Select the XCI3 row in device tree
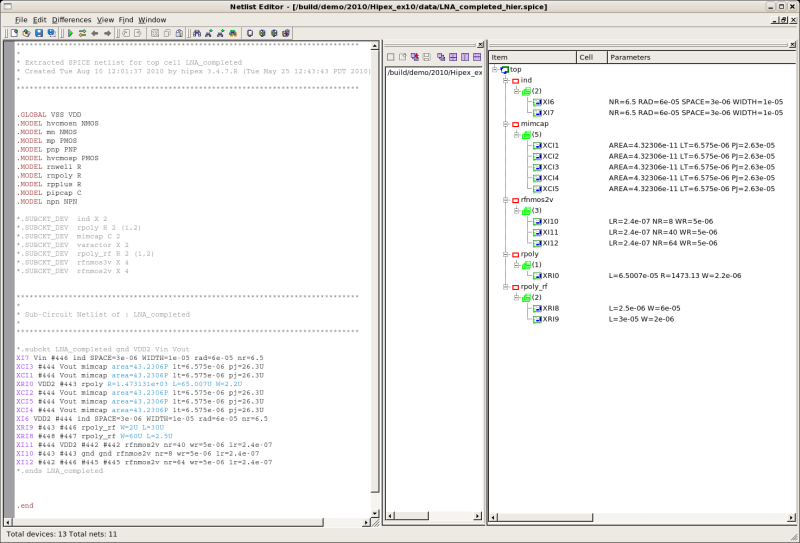The image size is (800, 543). pos(551,167)
